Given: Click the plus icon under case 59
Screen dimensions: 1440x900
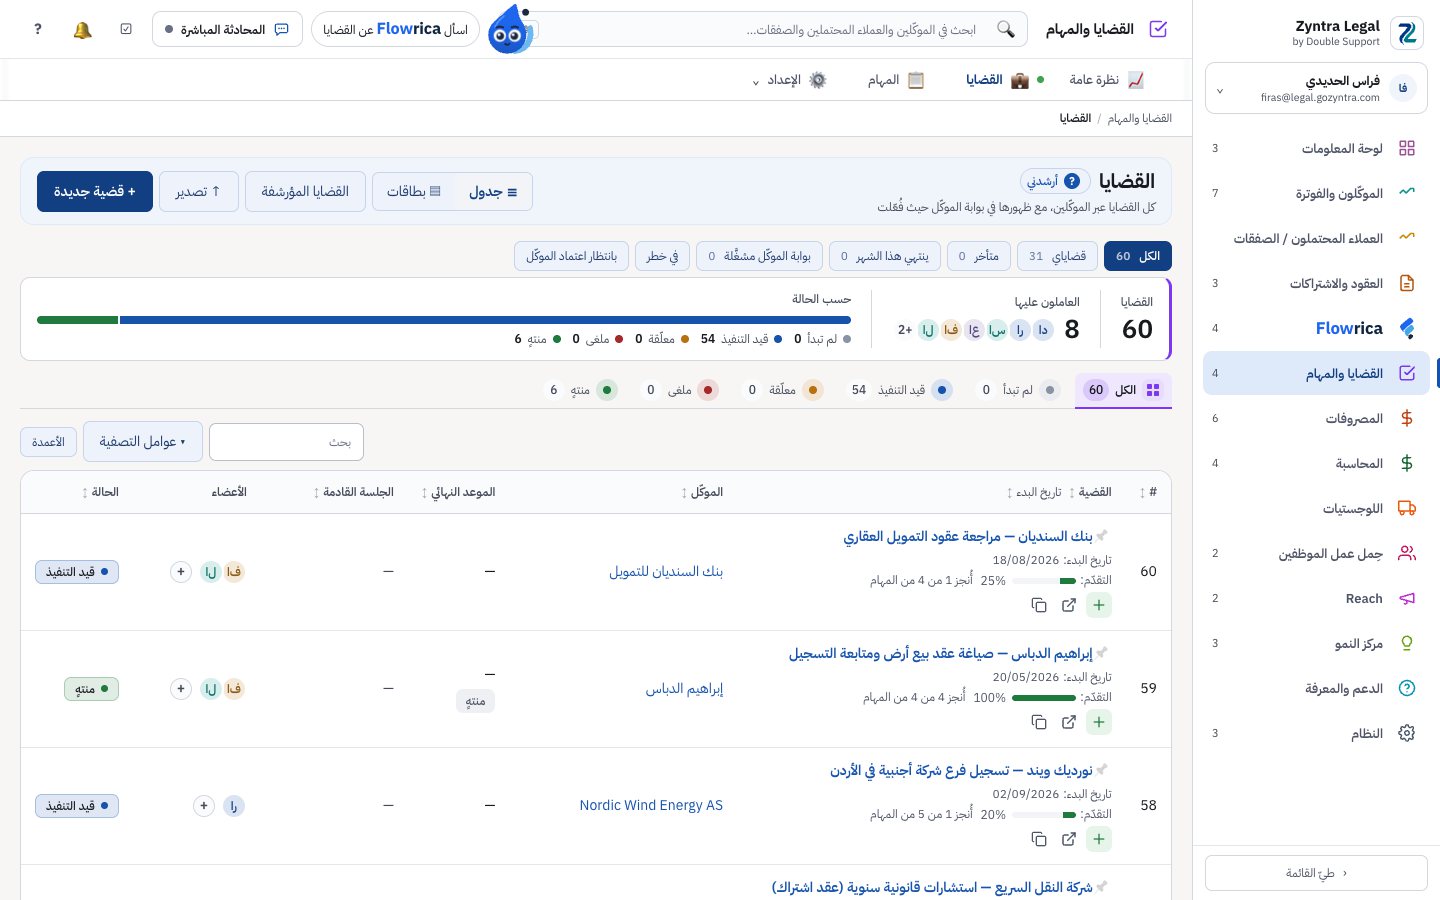Looking at the screenshot, I should pyautogui.click(x=1099, y=722).
